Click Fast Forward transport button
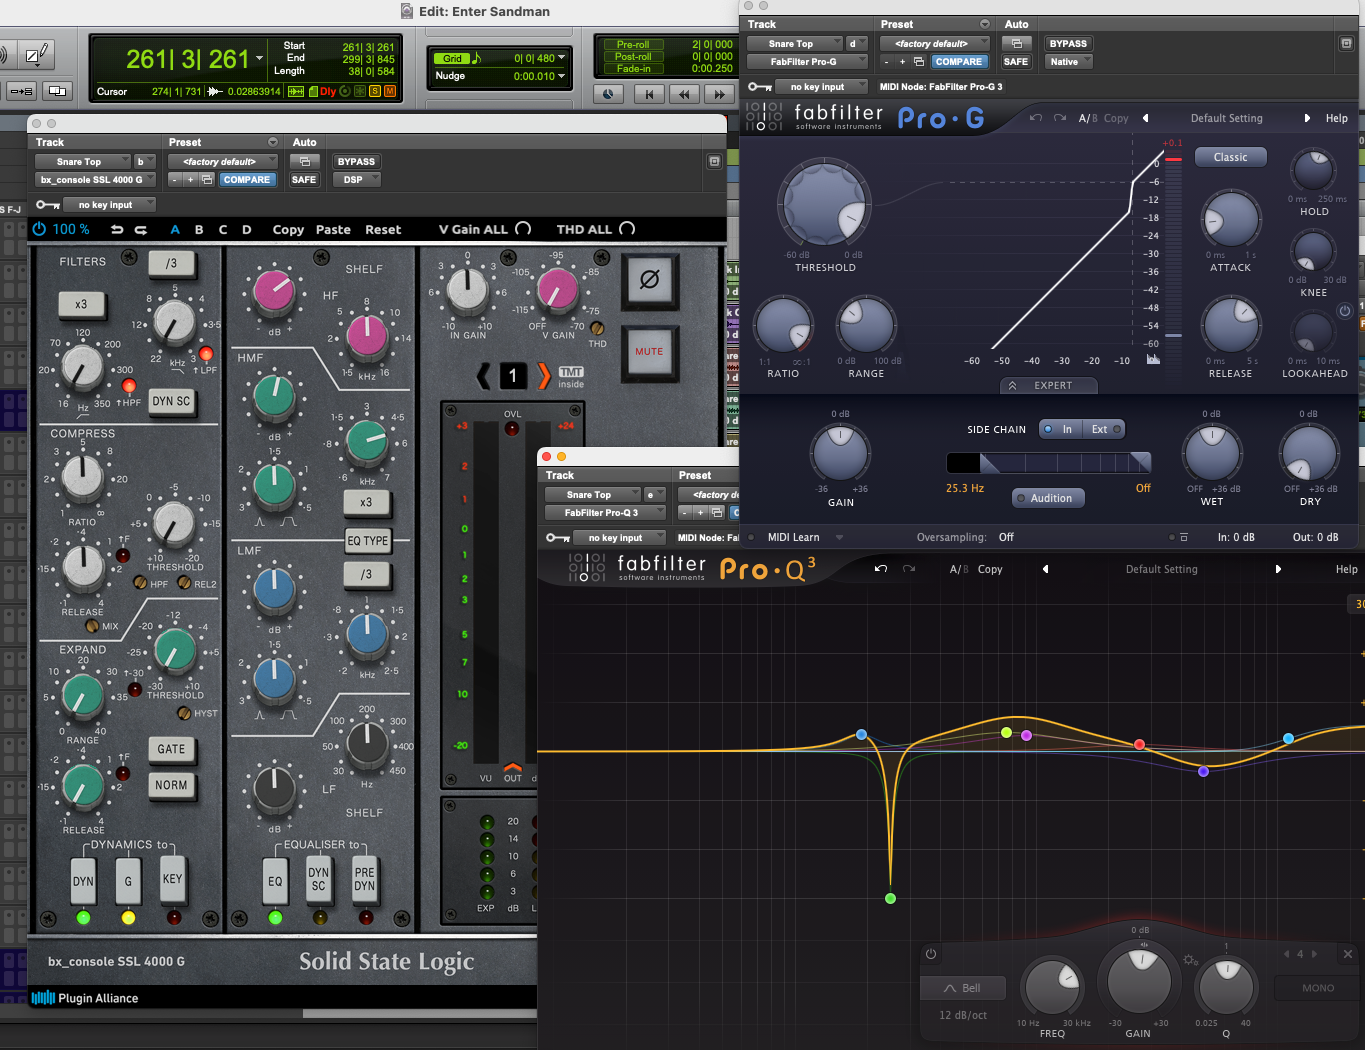1365x1050 pixels. click(719, 94)
